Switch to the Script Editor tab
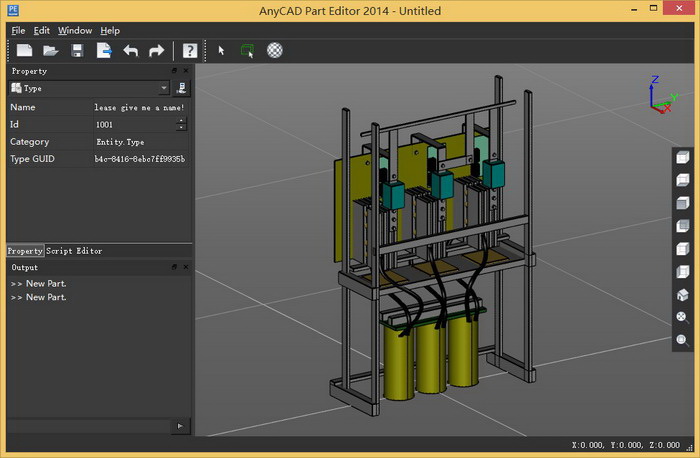The width and height of the screenshot is (700, 458). coord(74,251)
